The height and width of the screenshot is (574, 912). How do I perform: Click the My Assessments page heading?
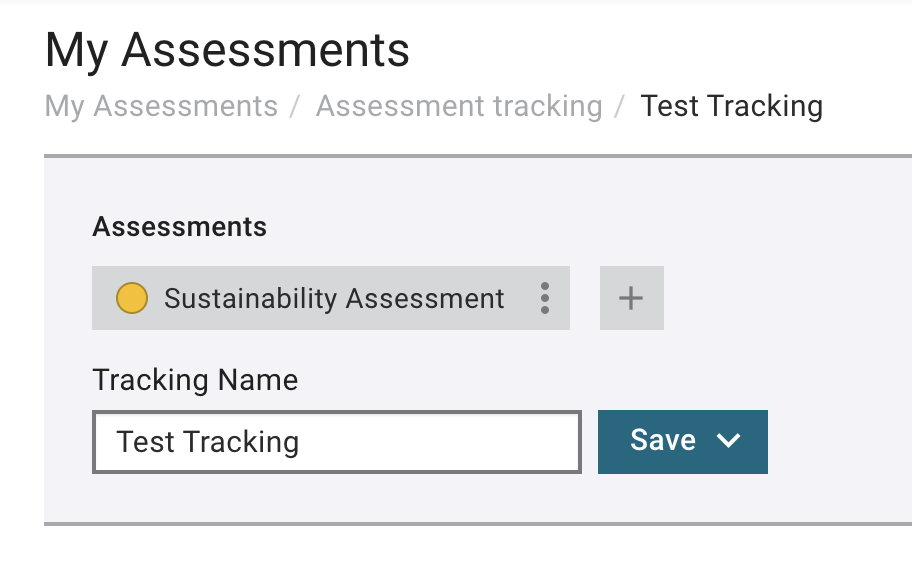pos(227,51)
